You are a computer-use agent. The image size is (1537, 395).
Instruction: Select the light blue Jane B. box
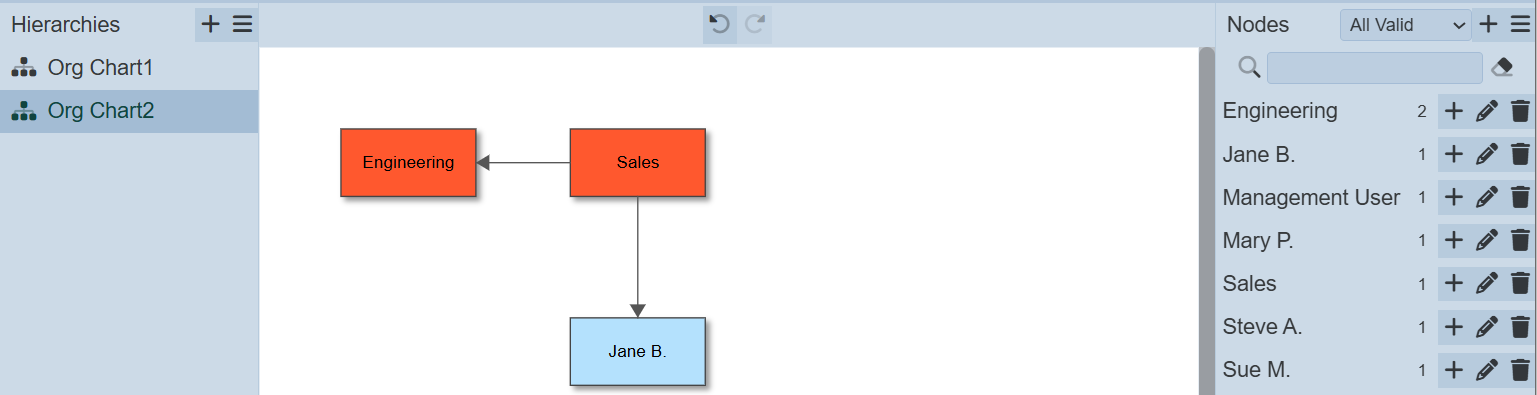point(638,352)
